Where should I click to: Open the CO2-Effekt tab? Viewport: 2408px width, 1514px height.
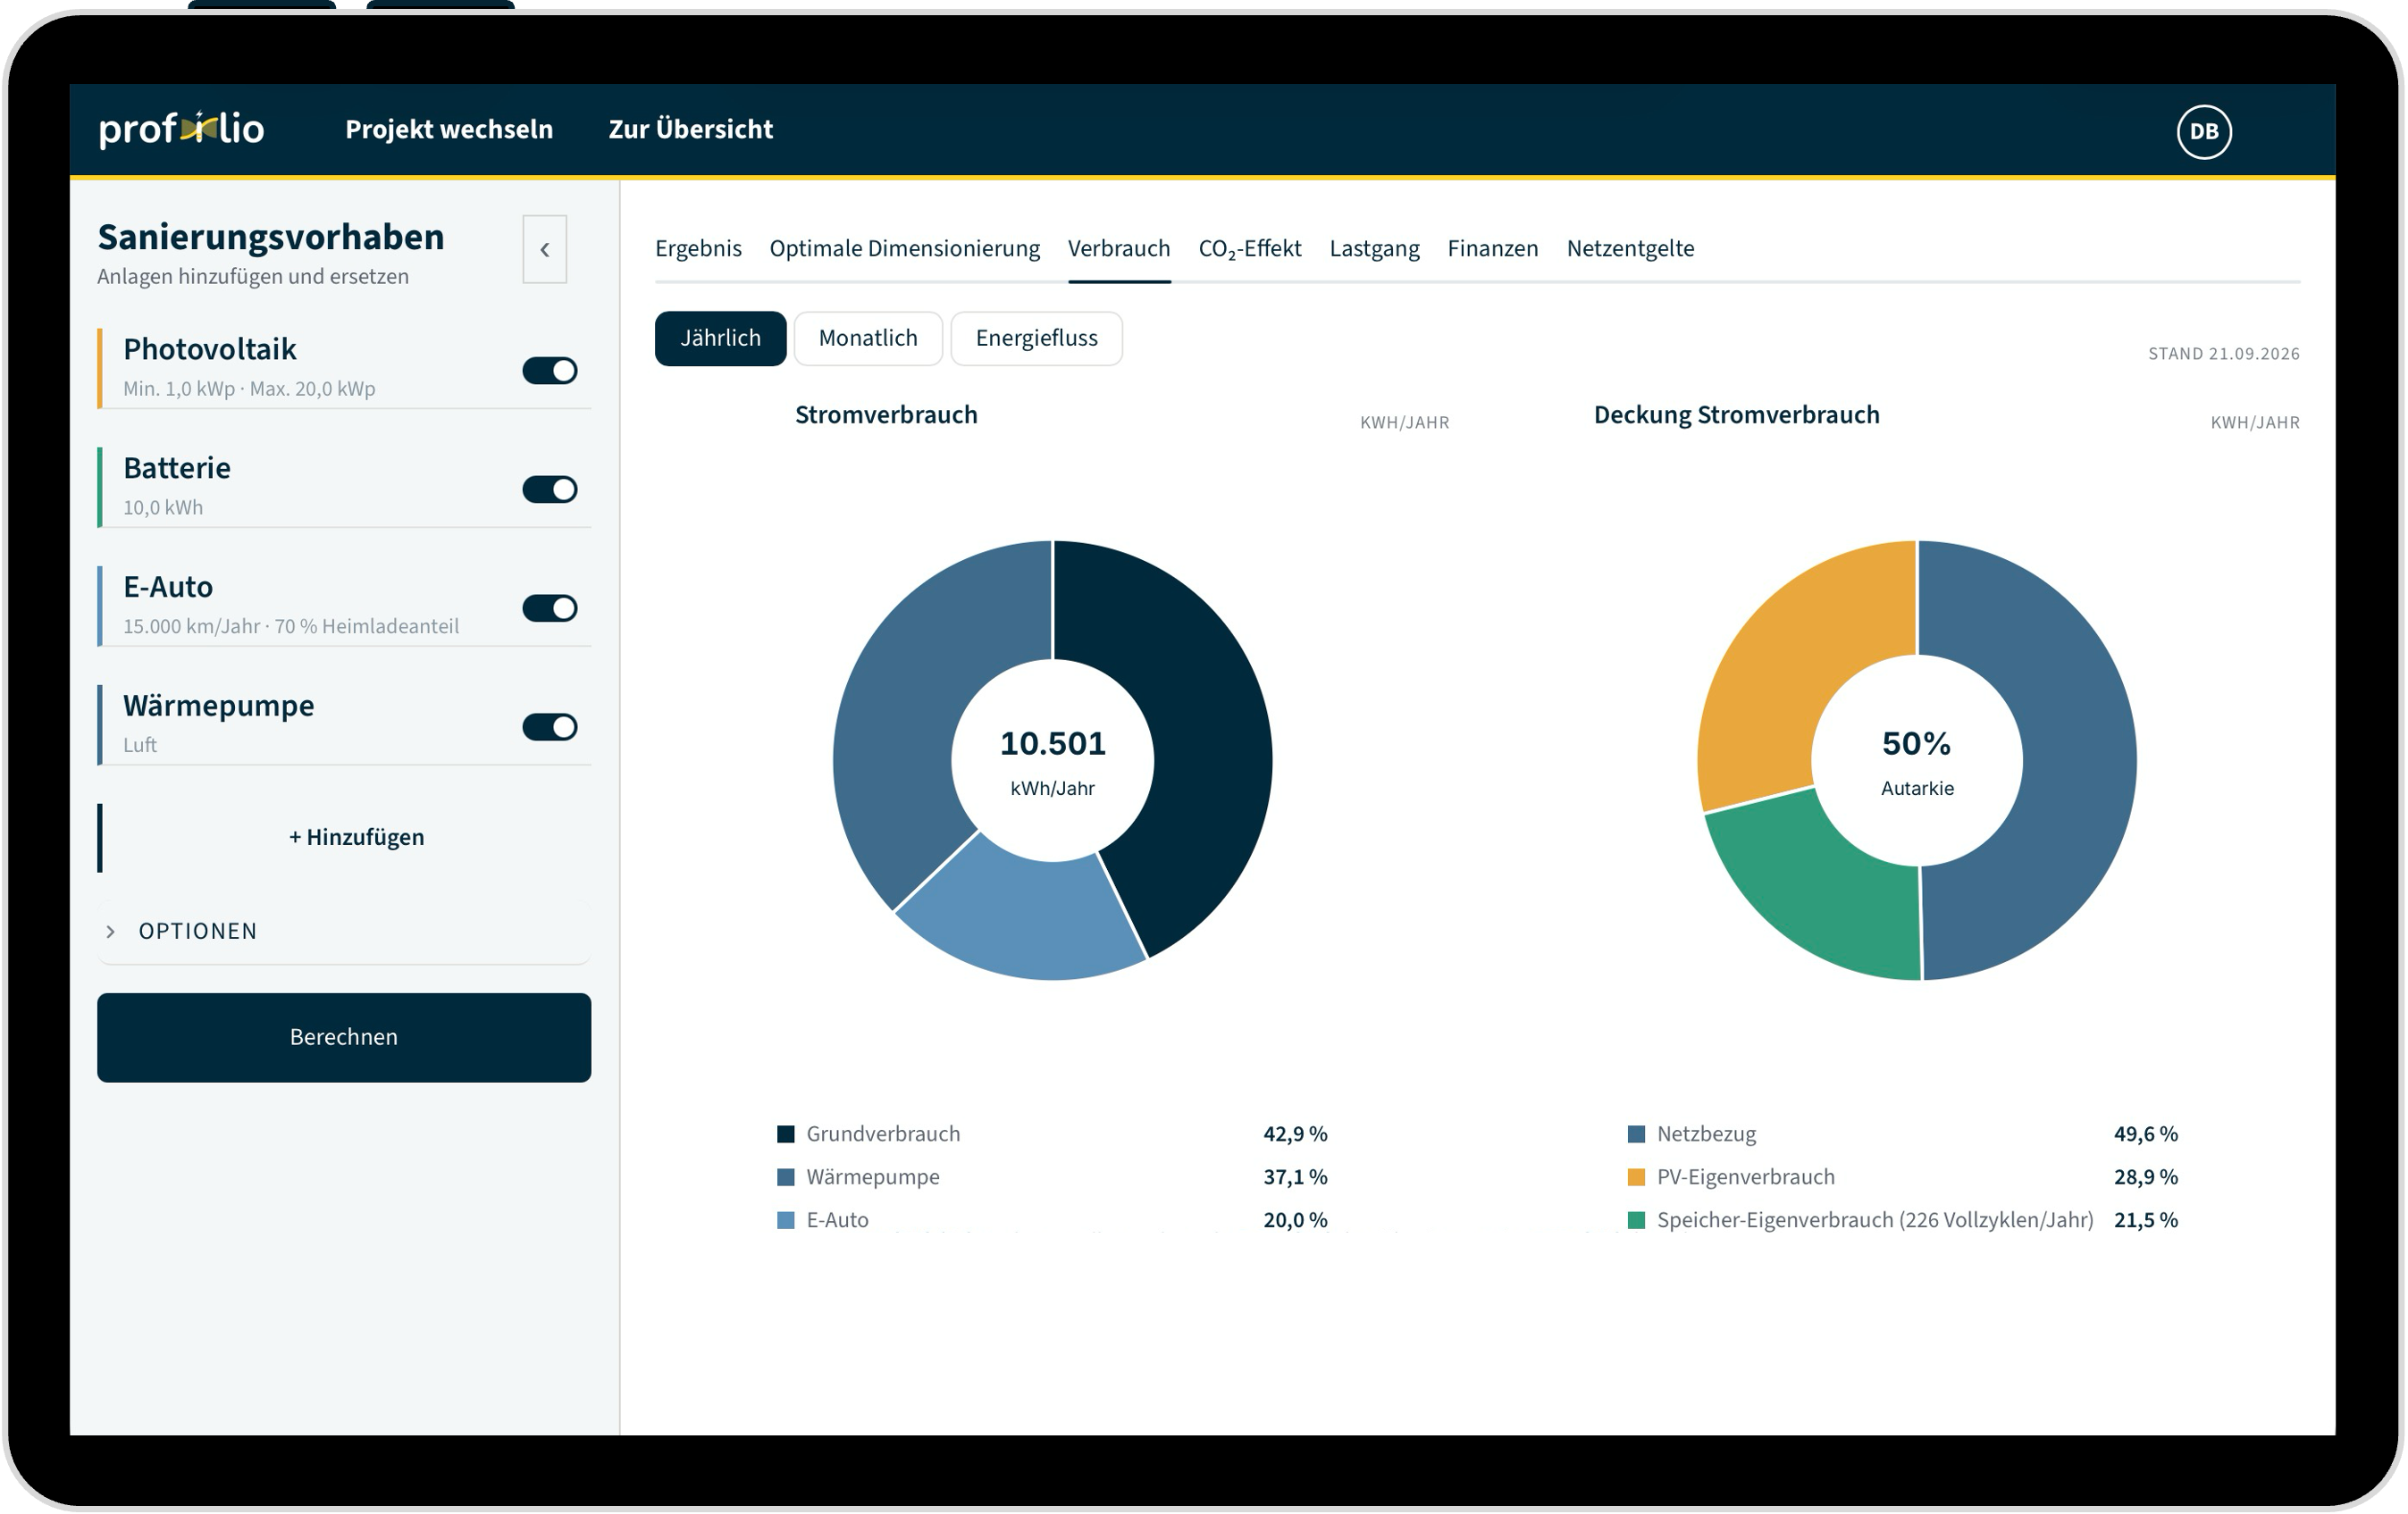click(x=1250, y=248)
